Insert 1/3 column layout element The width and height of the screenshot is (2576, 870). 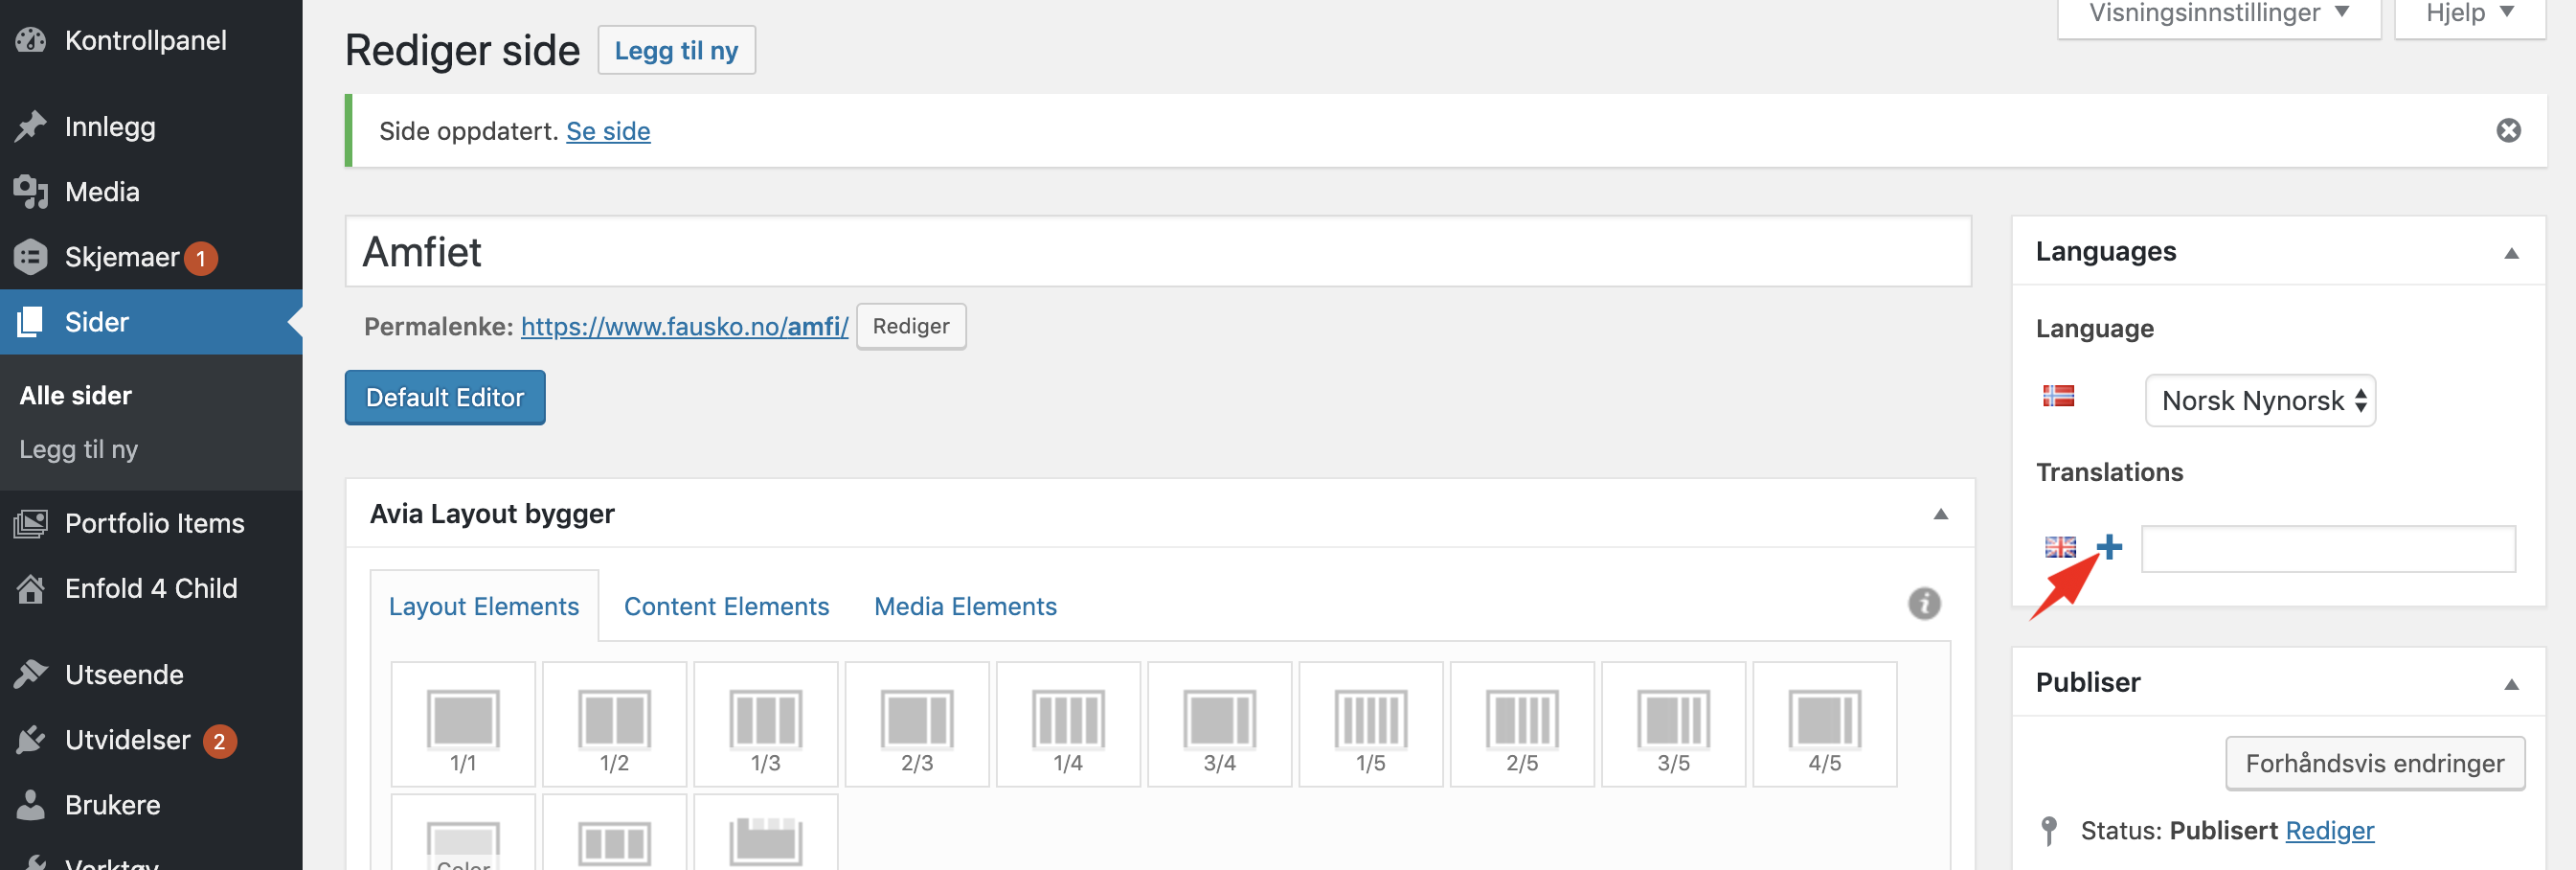click(766, 725)
